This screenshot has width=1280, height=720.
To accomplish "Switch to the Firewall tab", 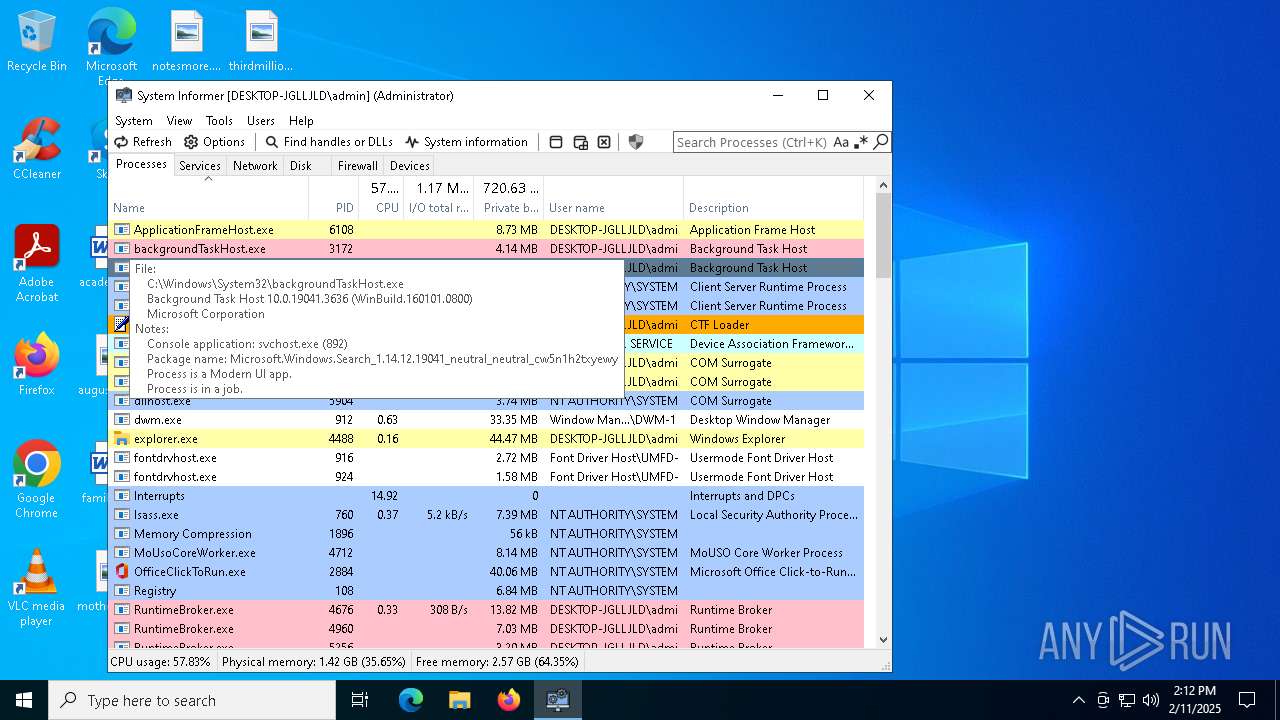I will [x=357, y=166].
